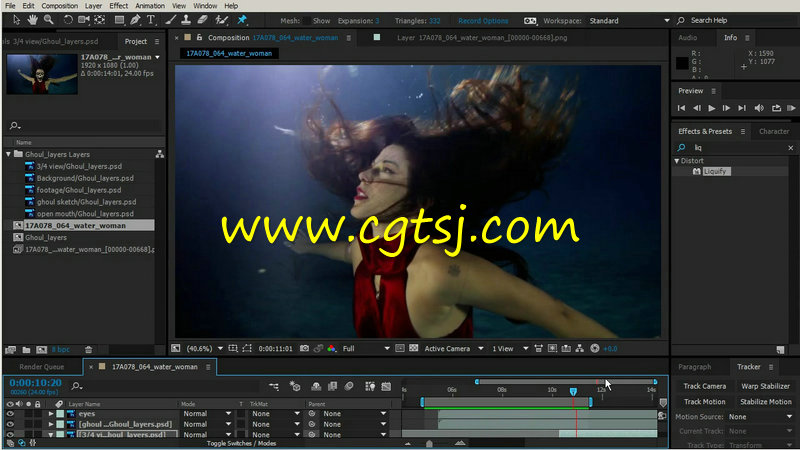800x450 pixels.
Task: Select the Brush tool
Action: [170, 20]
